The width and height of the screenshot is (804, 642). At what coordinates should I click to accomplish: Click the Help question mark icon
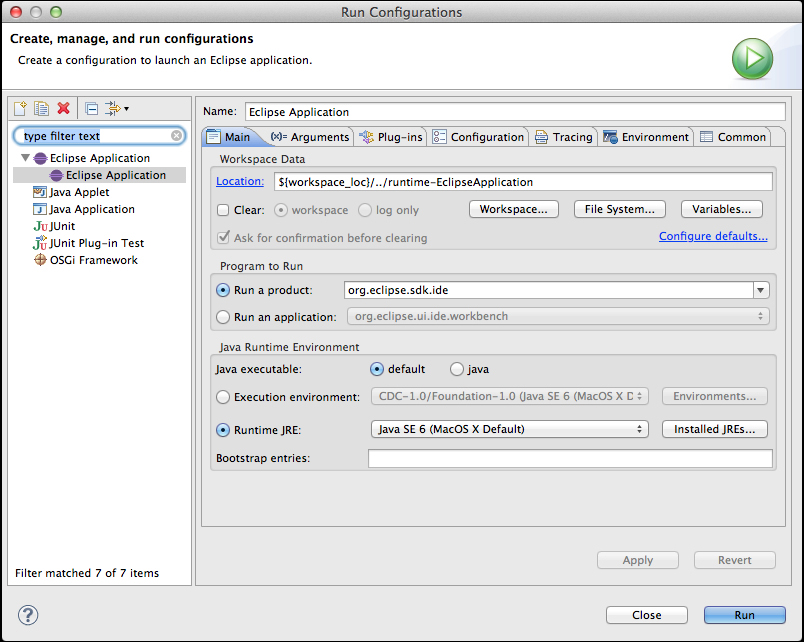[28, 615]
